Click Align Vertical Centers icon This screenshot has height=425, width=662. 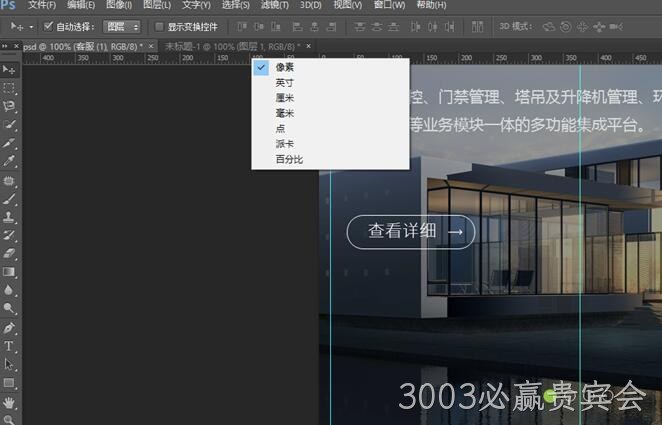[x=259, y=27]
